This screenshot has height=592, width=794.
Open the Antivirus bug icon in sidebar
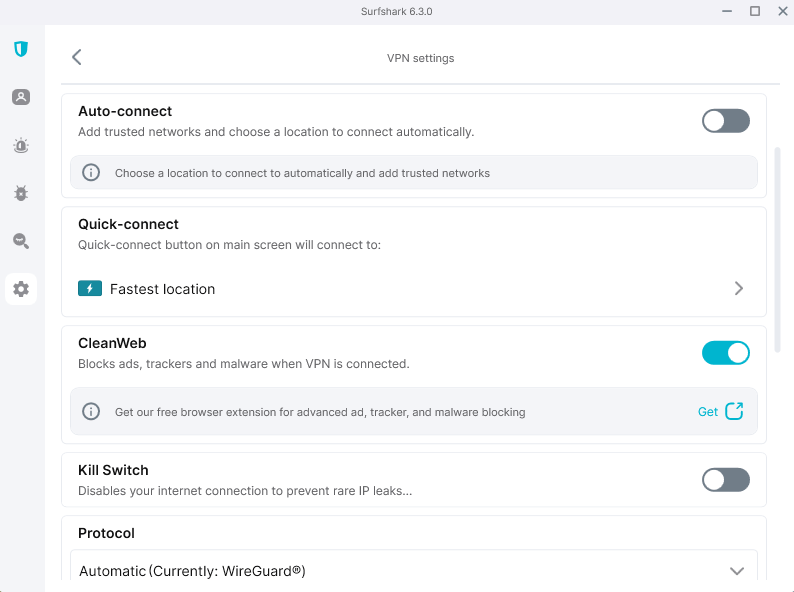point(21,193)
